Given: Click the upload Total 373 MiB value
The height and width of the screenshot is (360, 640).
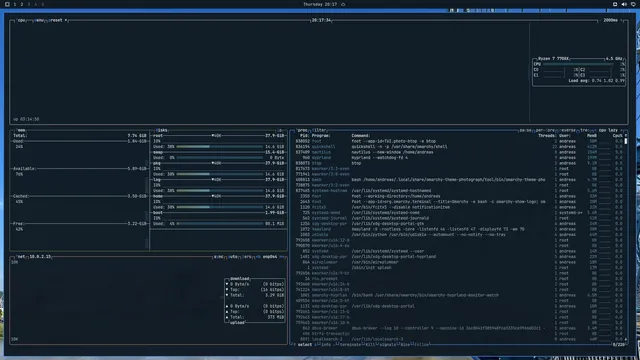Looking at the screenshot, I should pyautogui.click(x=276, y=317).
